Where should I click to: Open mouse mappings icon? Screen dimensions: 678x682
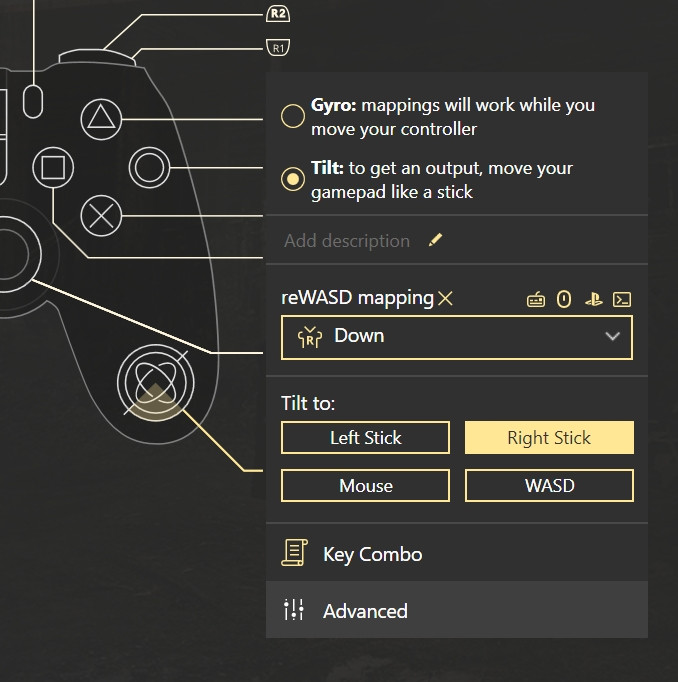click(564, 300)
